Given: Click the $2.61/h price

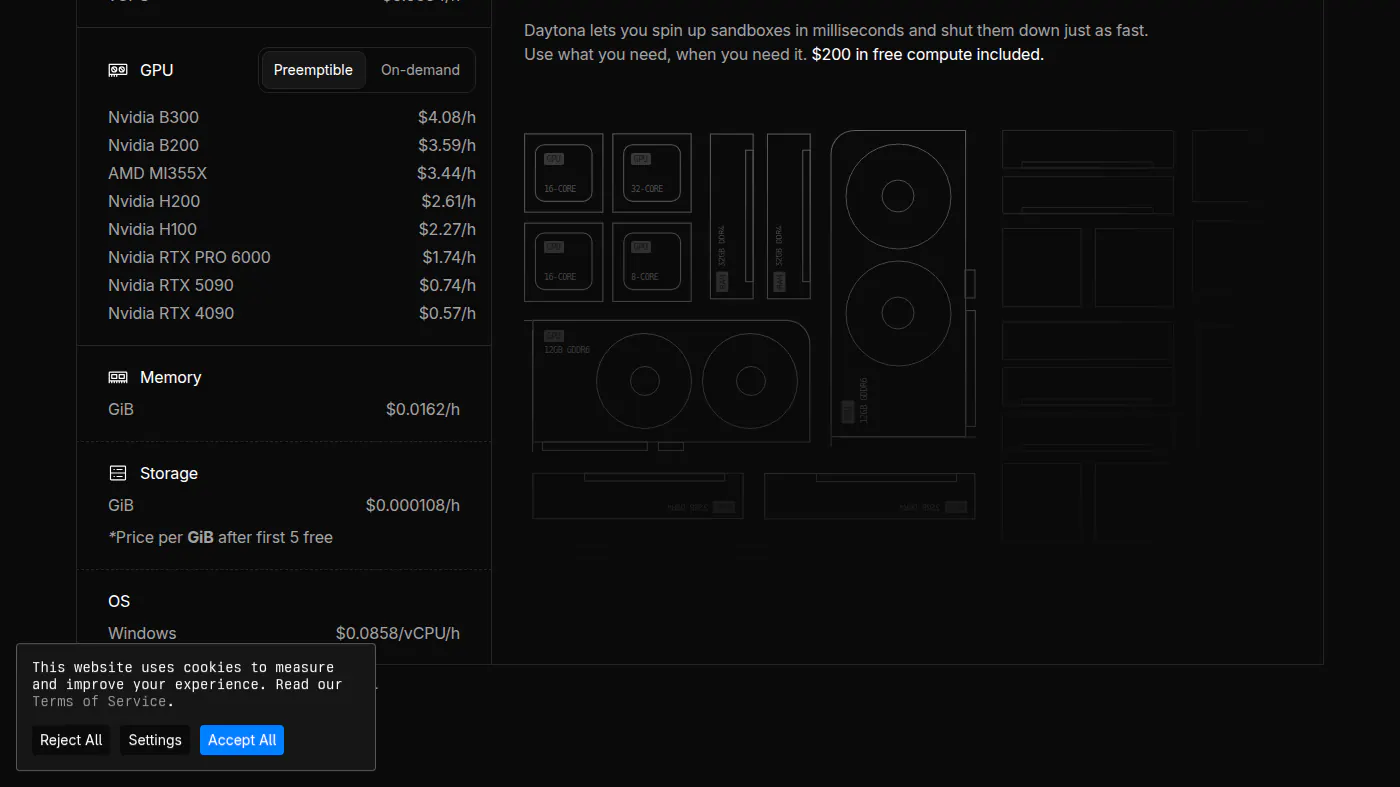Looking at the screenshot, I should (x=448, y=201).
